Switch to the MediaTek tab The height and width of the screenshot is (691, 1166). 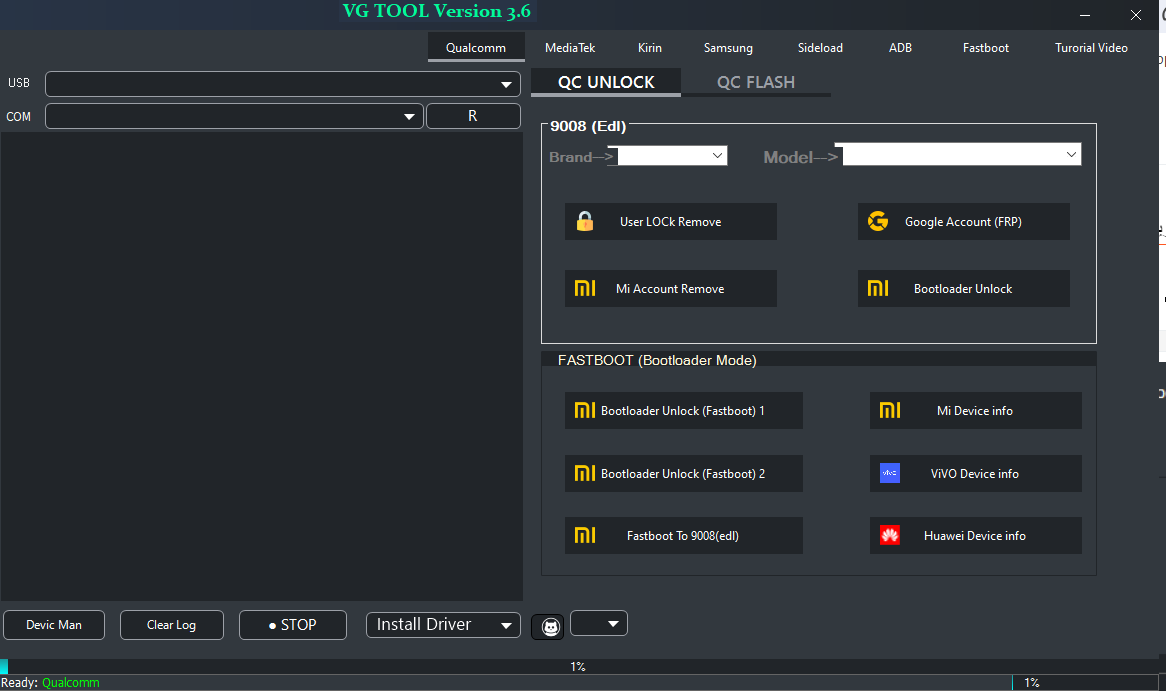pyautogui.click(x=570, y=48)
